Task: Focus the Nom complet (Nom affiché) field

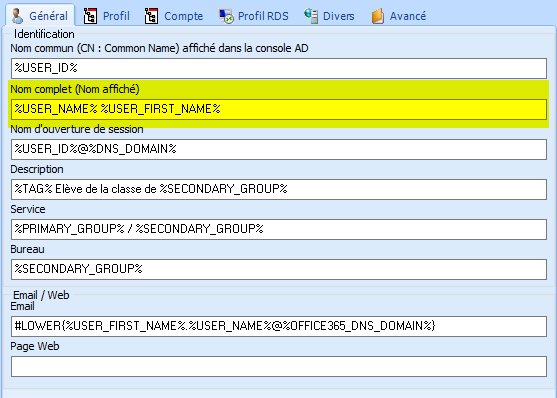Action: click(279, 109)
